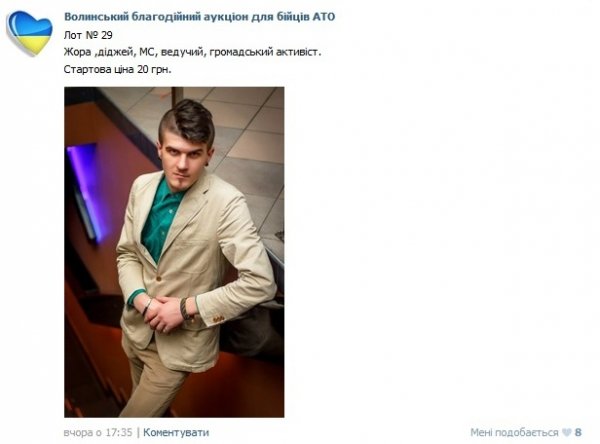Click the clasped hands with bracelets

pyautogui.click(x=165, y=312)
